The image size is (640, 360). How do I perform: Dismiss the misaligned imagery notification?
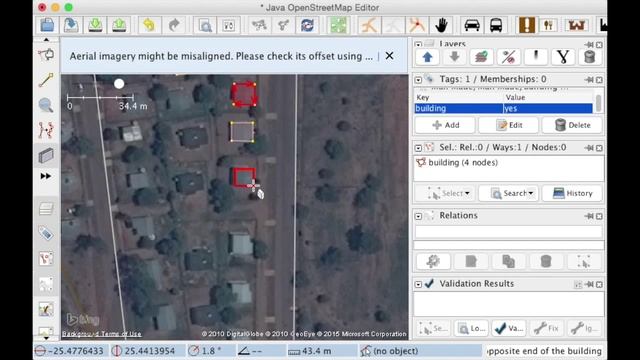(x=389, y=56)
